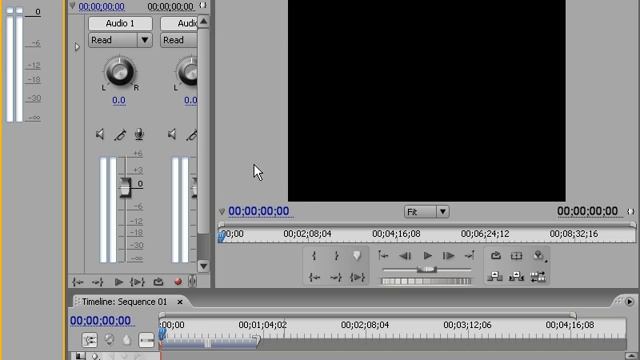Click Timeline ruler at 00;02;08;04
This screenshot has width=640, height=360.
point(365,325)
